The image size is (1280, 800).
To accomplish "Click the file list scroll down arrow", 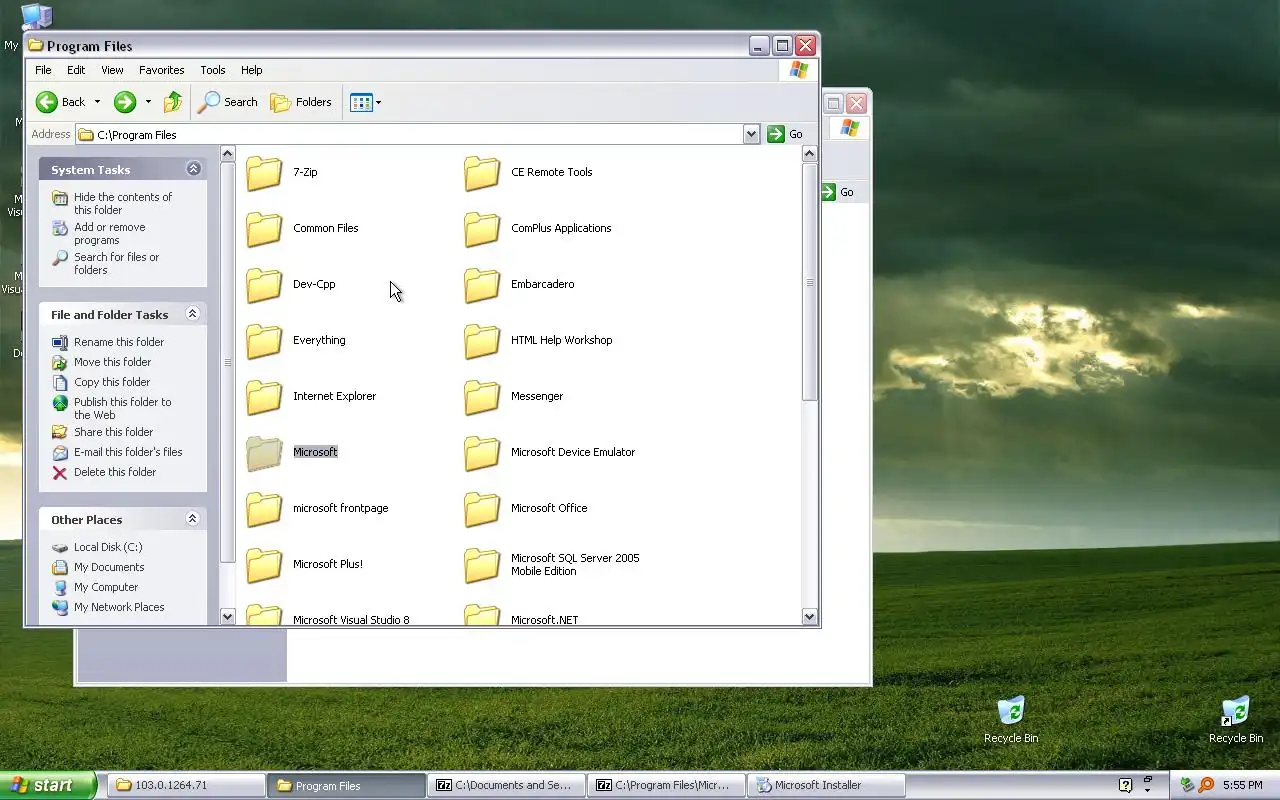I will (810, 617).
